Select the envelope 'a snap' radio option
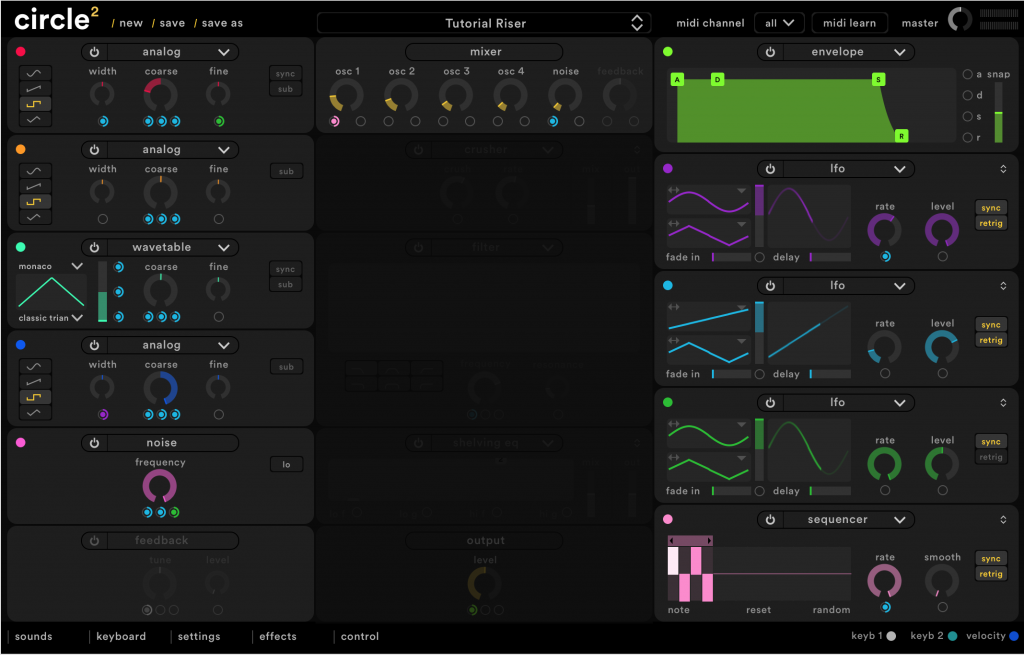This screenshot has height=655, width=1024. [x=968, y=74]
